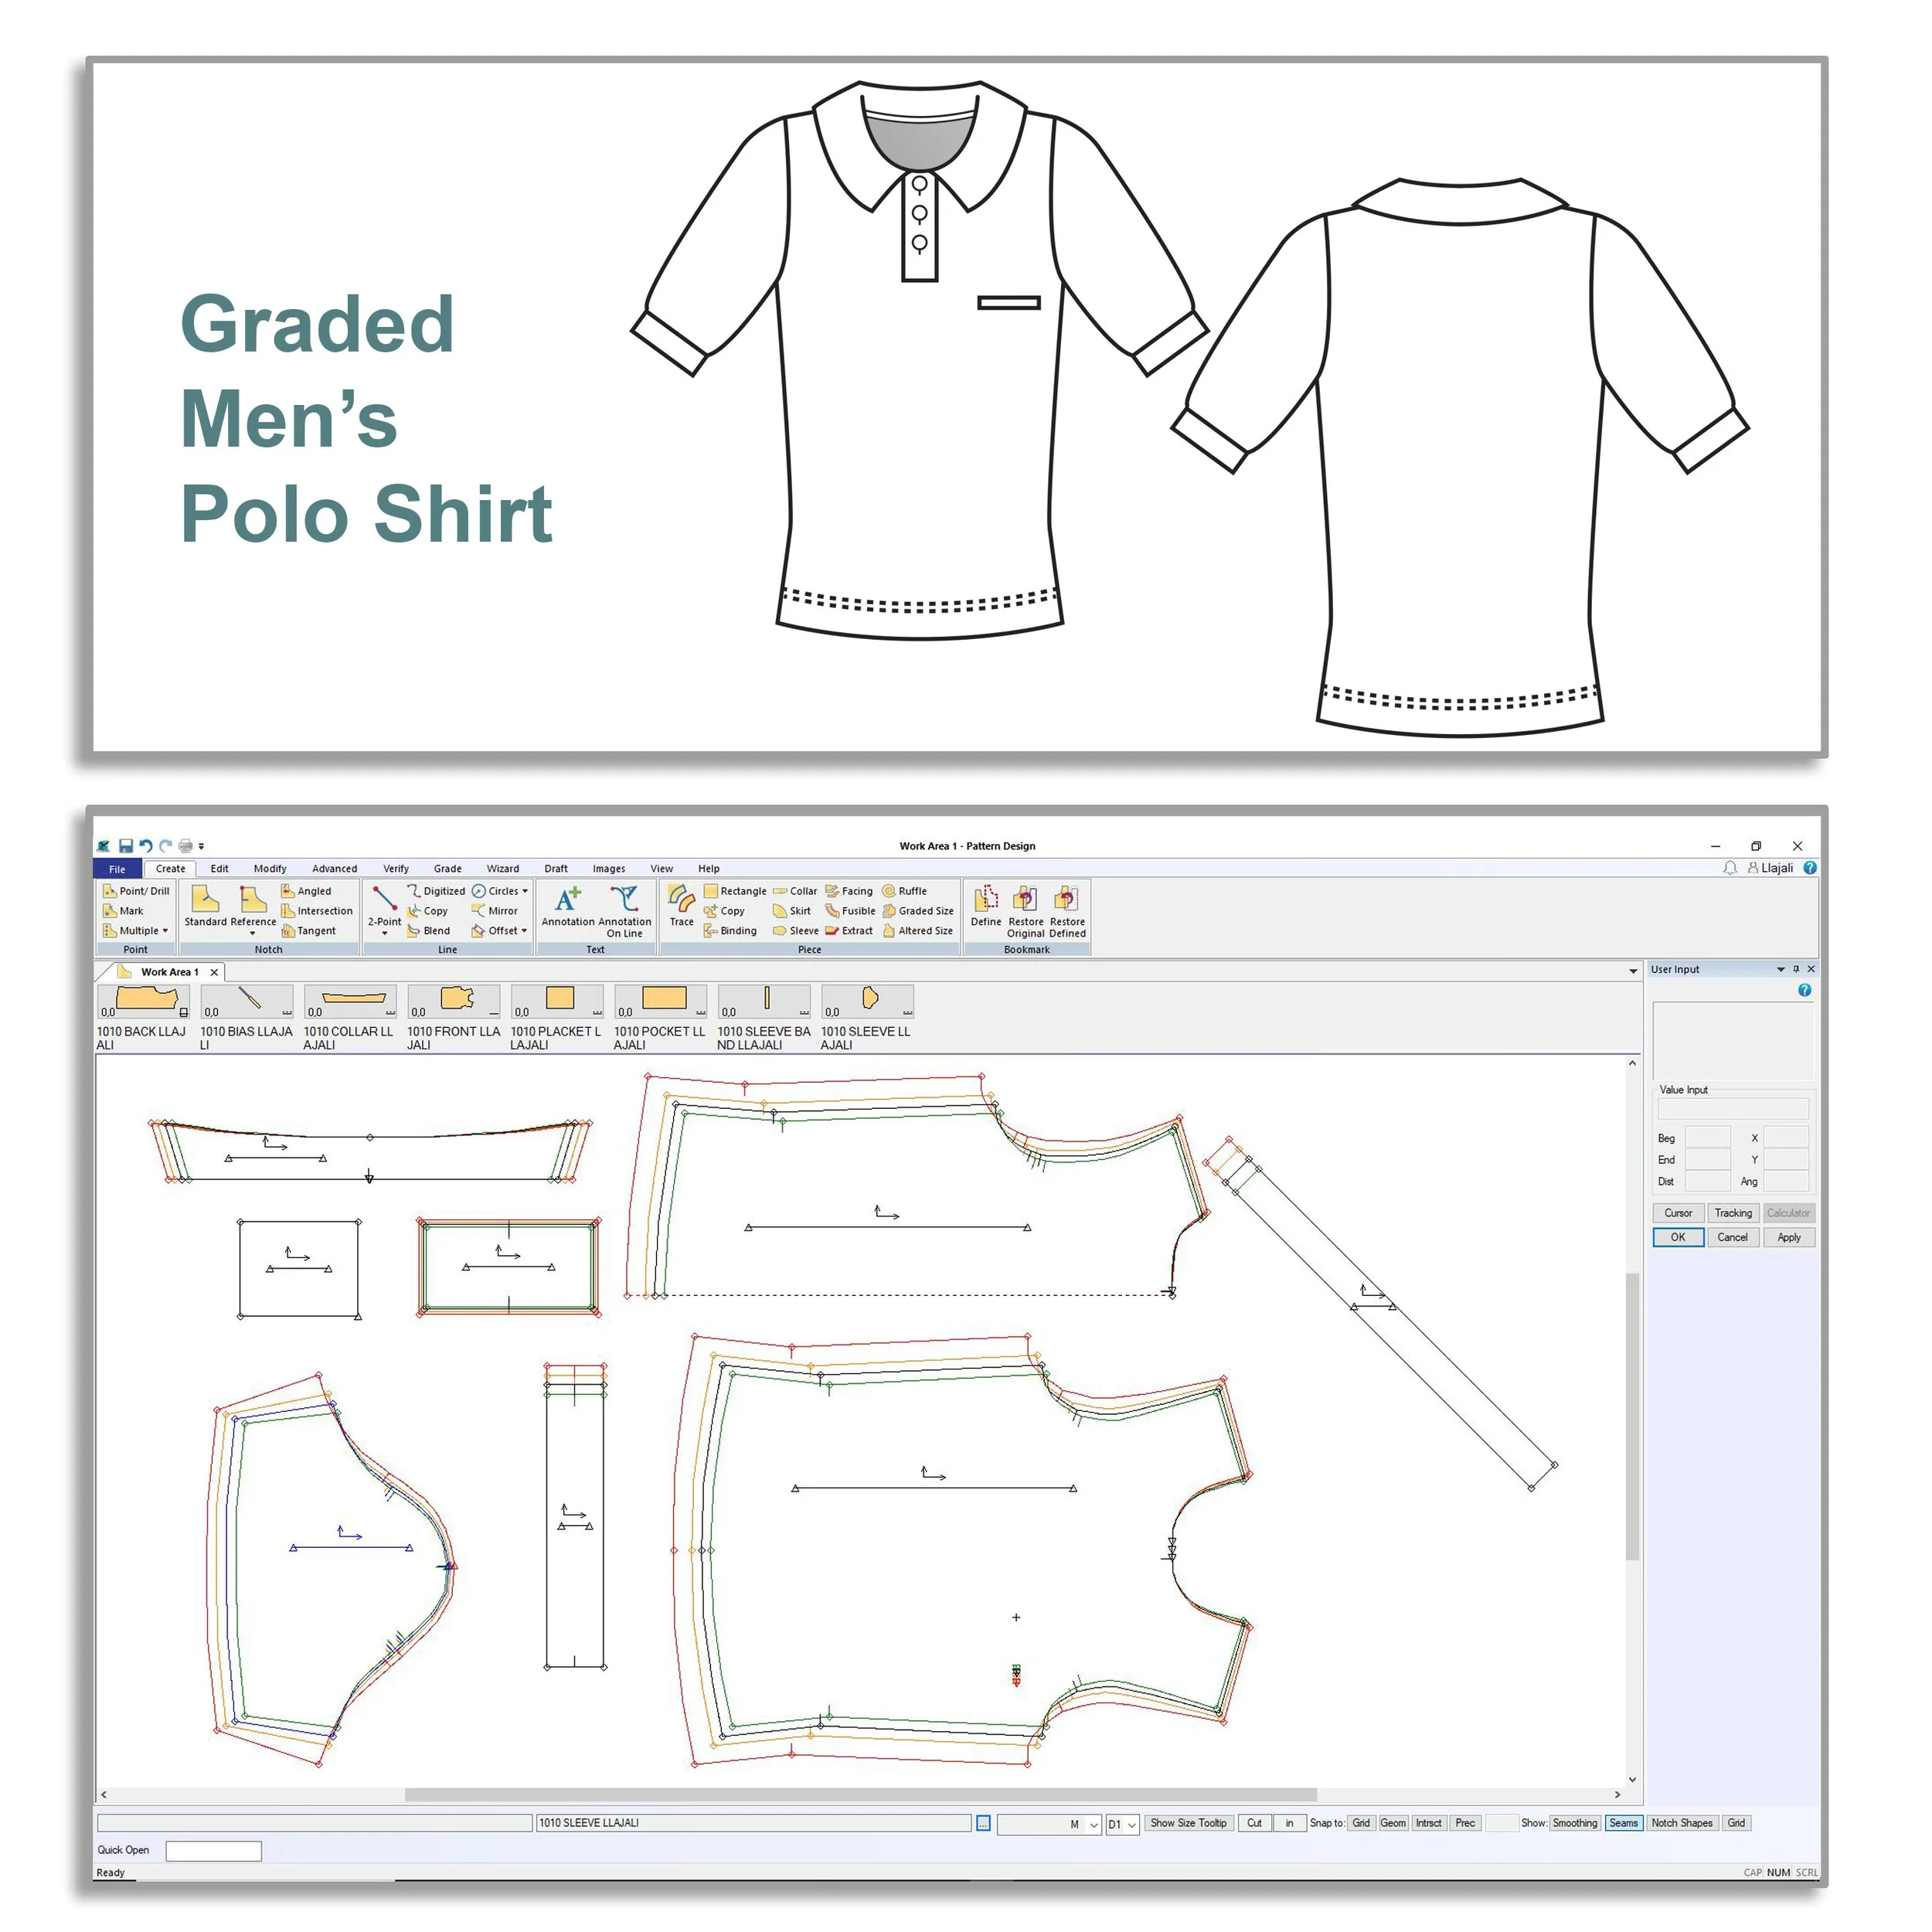Image resolution: width=1932 pixels, height=1932 pixels.
Task: Select the Intersection notch tool
Action: (317, 911)
